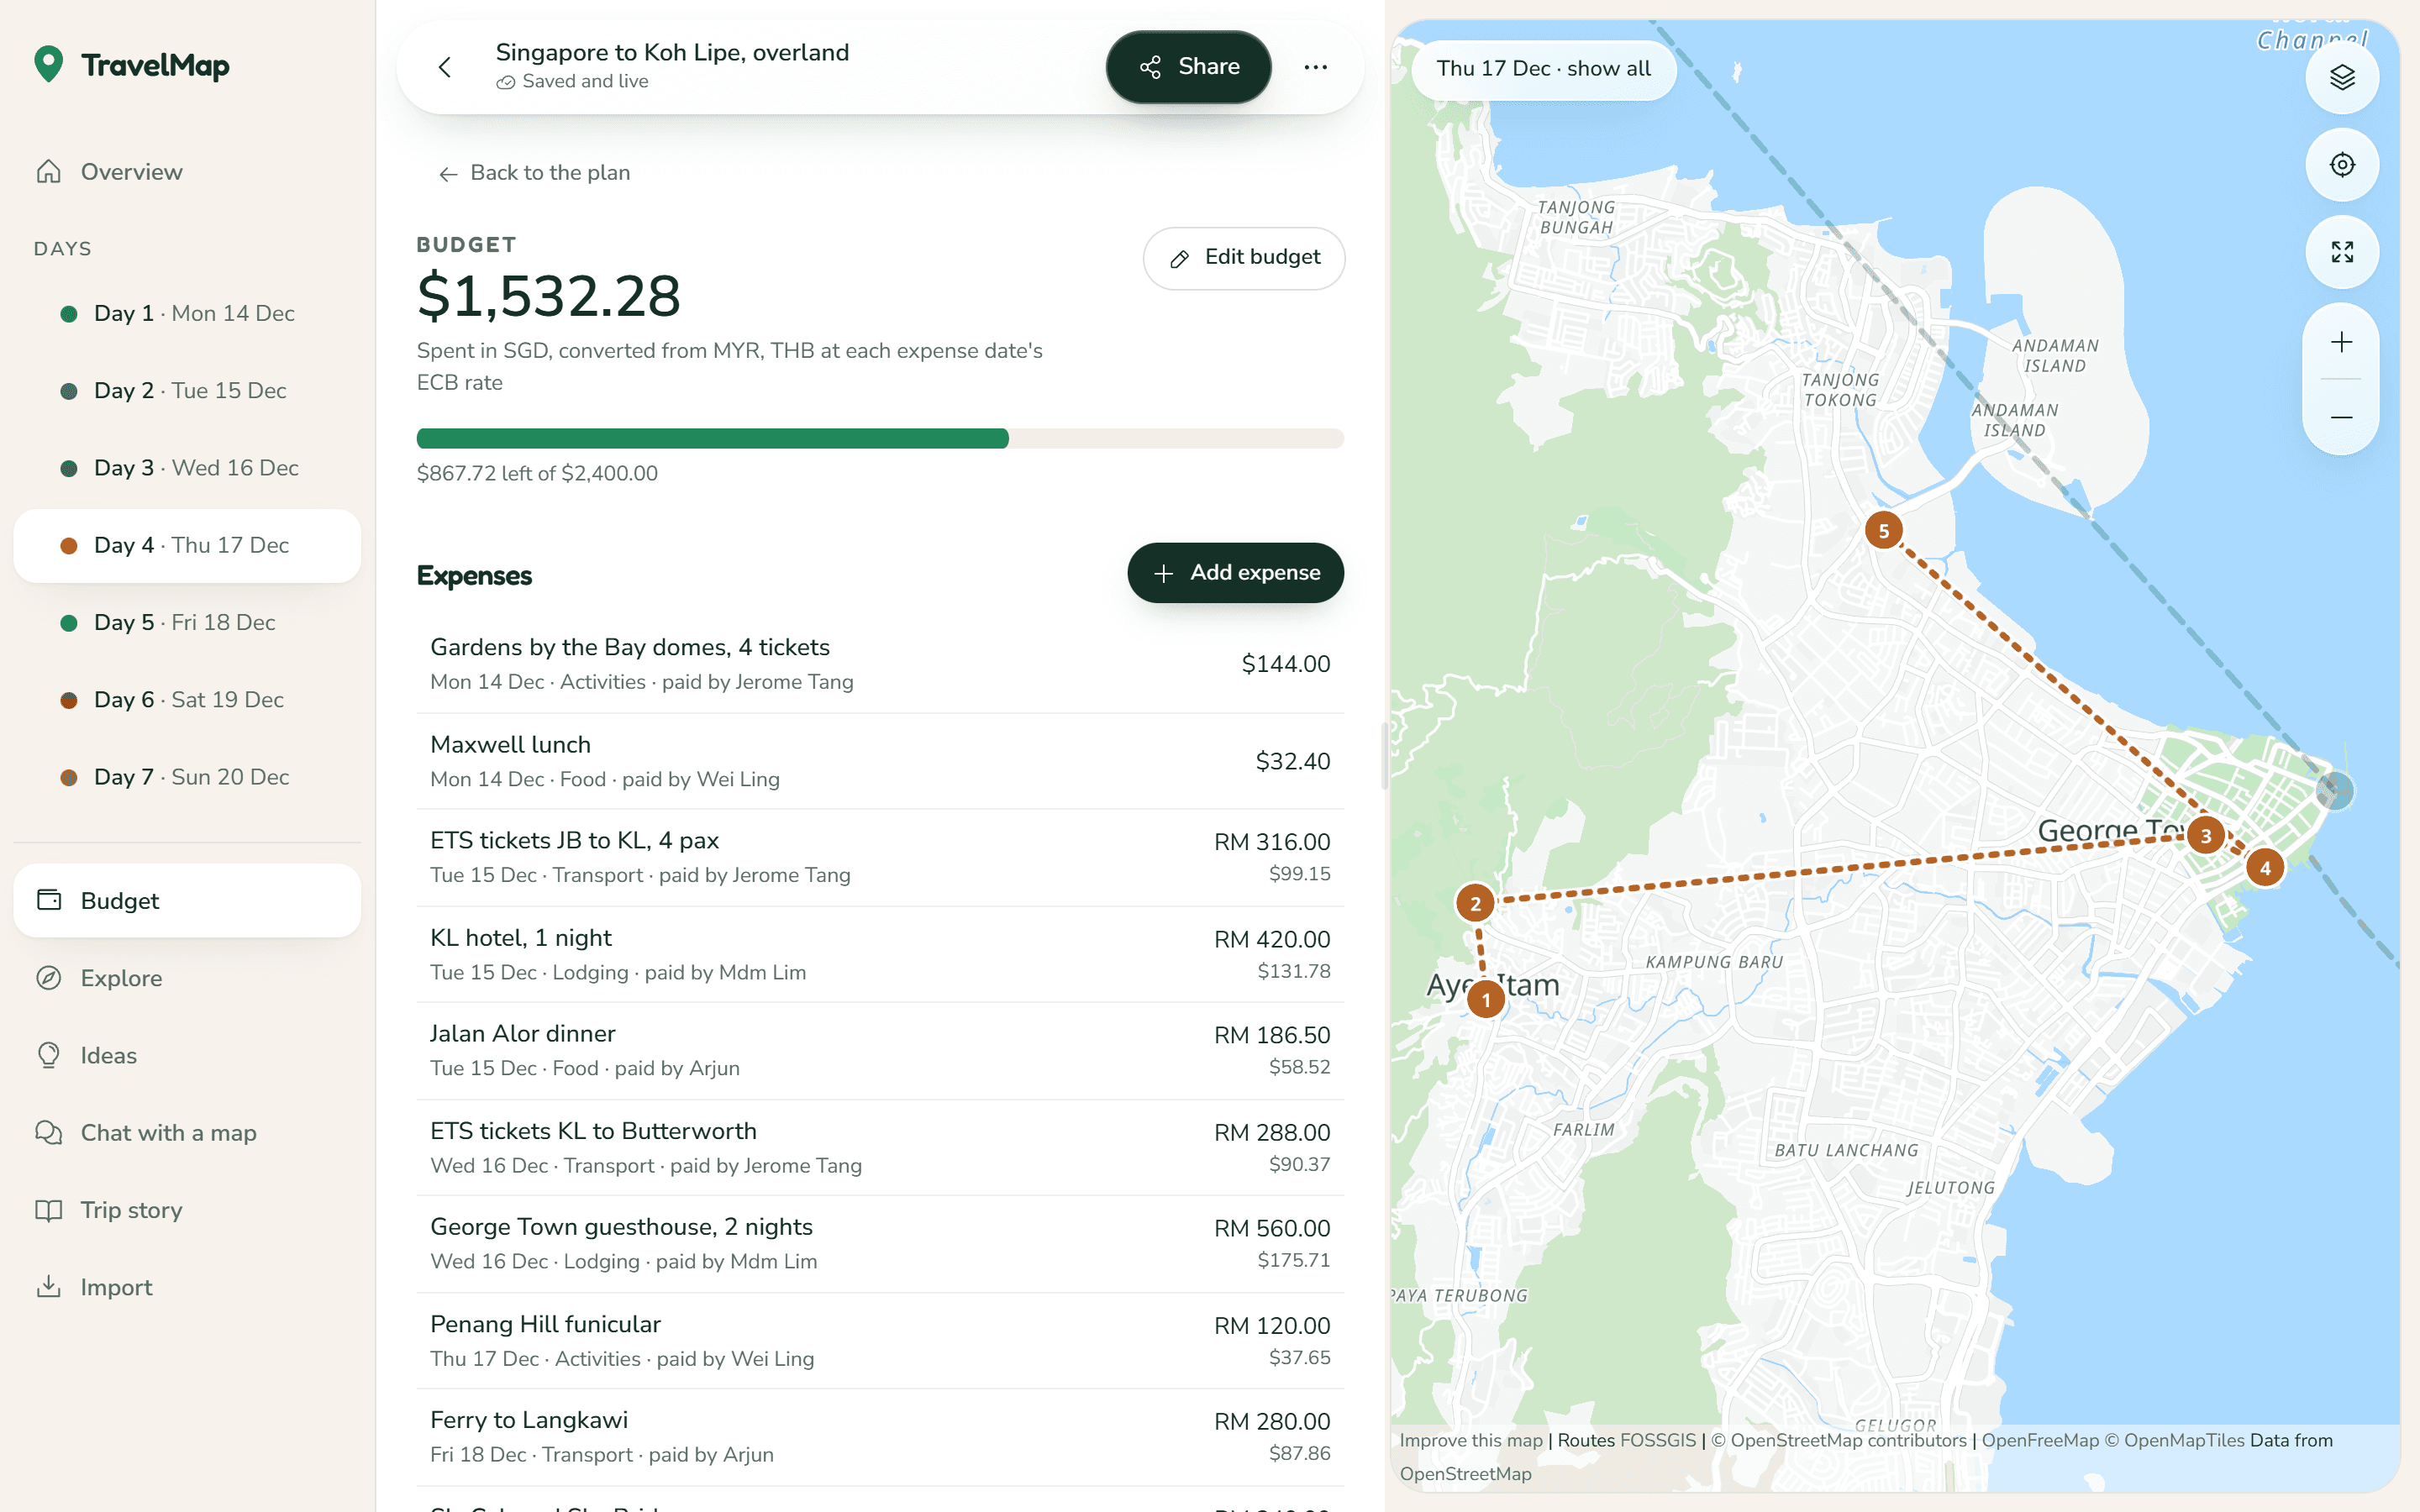Screen dimensions: 2420x1512
Task: Open Trip story
Action: [x=187, y=1210]
